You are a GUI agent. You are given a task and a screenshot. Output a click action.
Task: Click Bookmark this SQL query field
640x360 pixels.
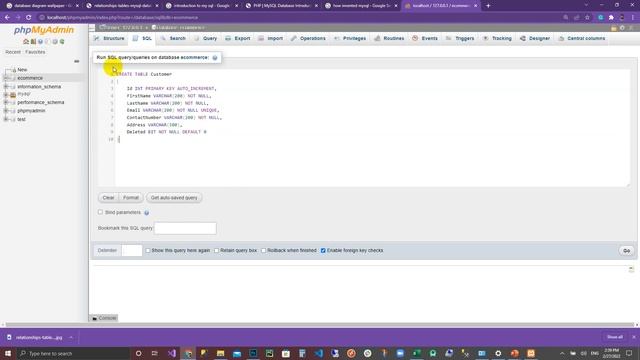(185, 228)
